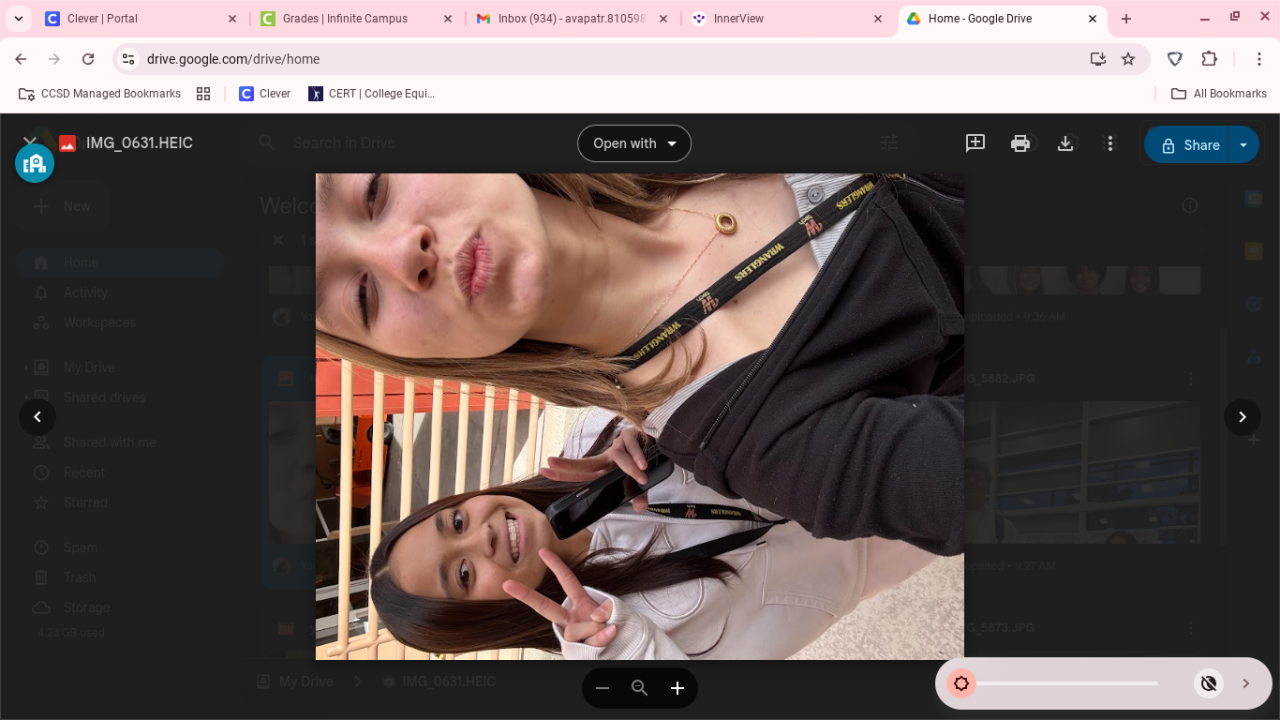Viewport: 1280px width, 720px height.
Task: Open the Clever bookmark
Action: pyautogui.click(x=265, y=94)
